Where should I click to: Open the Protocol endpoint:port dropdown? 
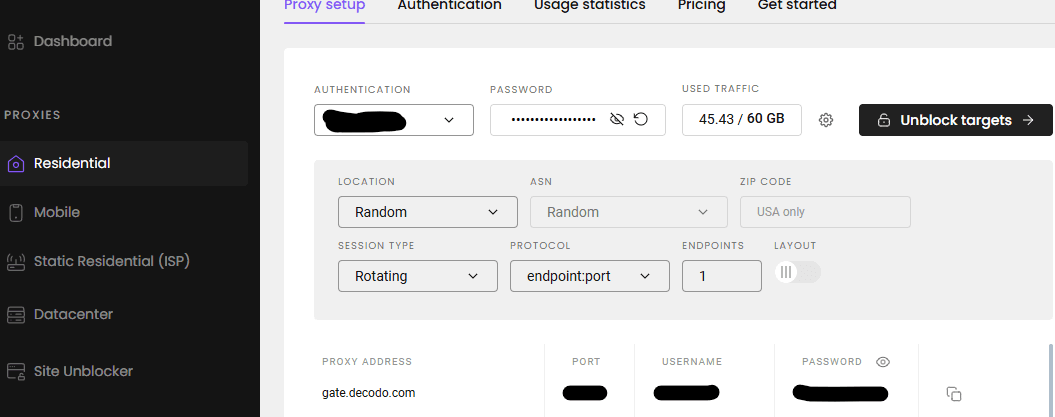click(x=588, y=276)
